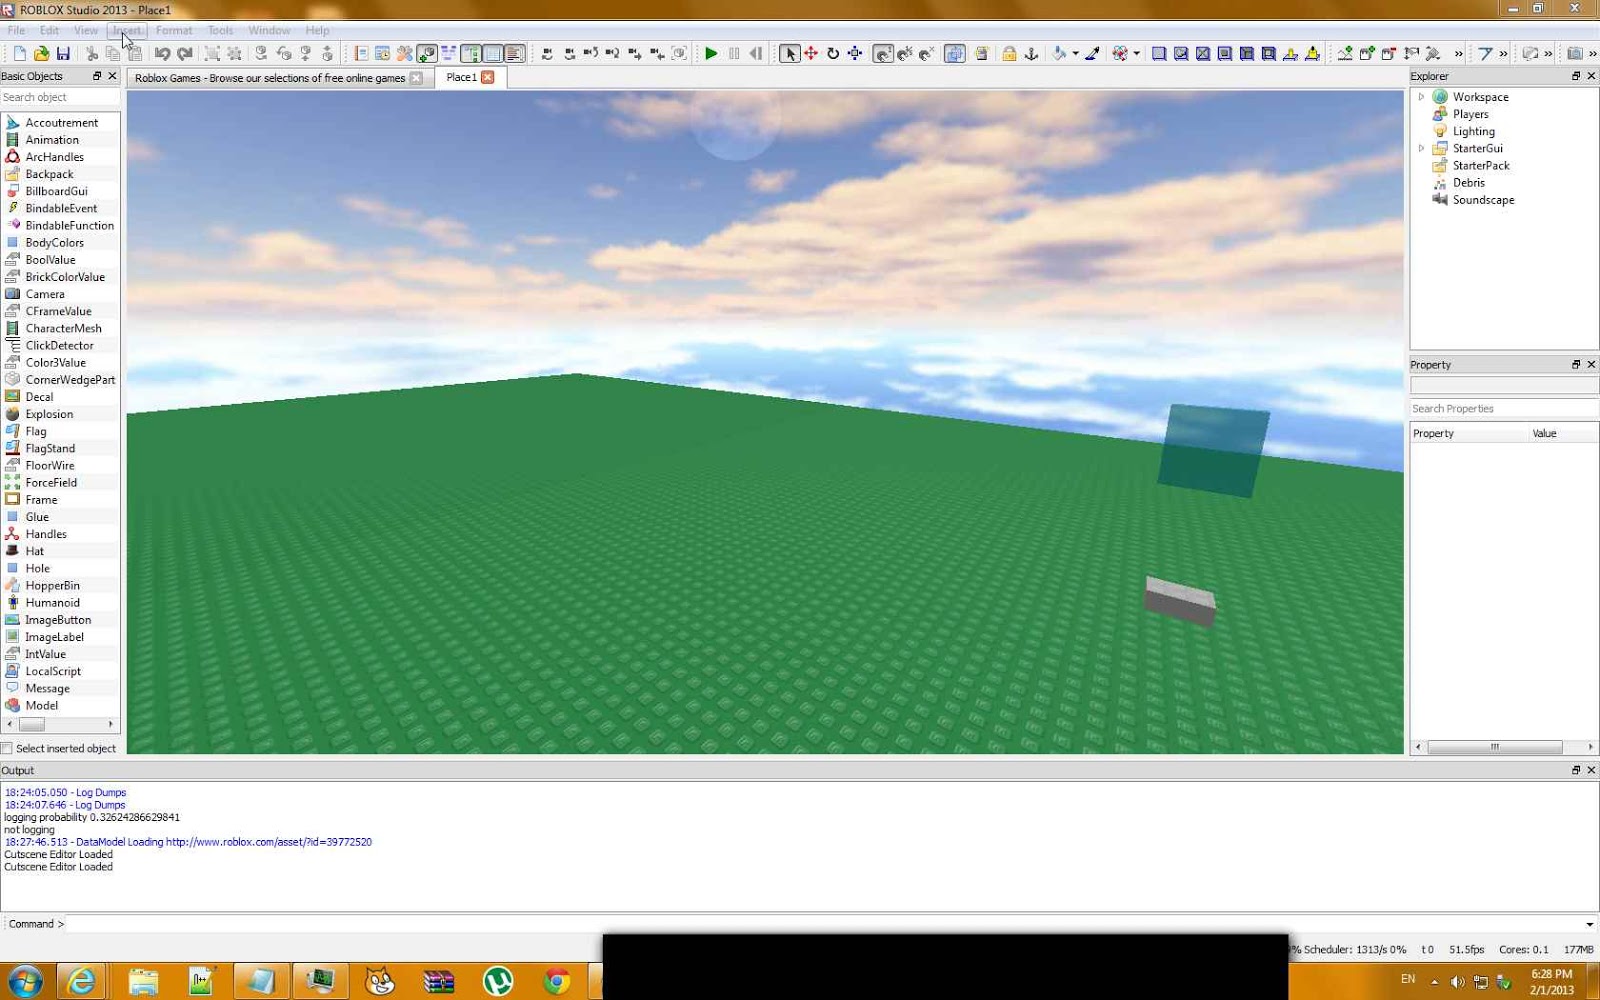Viewport: 1600px width, 1000px height.
Task: Click the yellow Hinge tool icon
Action: (1290, 54)
